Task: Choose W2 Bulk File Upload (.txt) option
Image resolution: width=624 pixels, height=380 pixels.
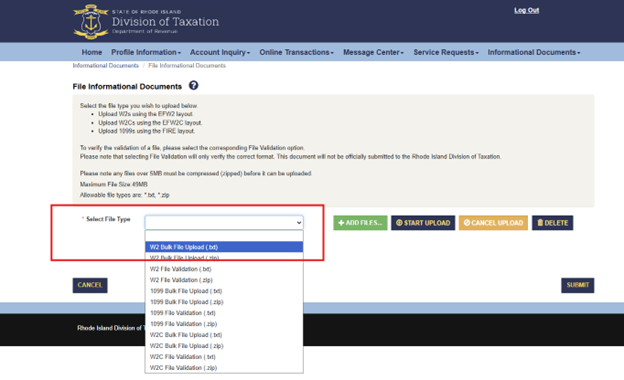Action: [224, 247]
